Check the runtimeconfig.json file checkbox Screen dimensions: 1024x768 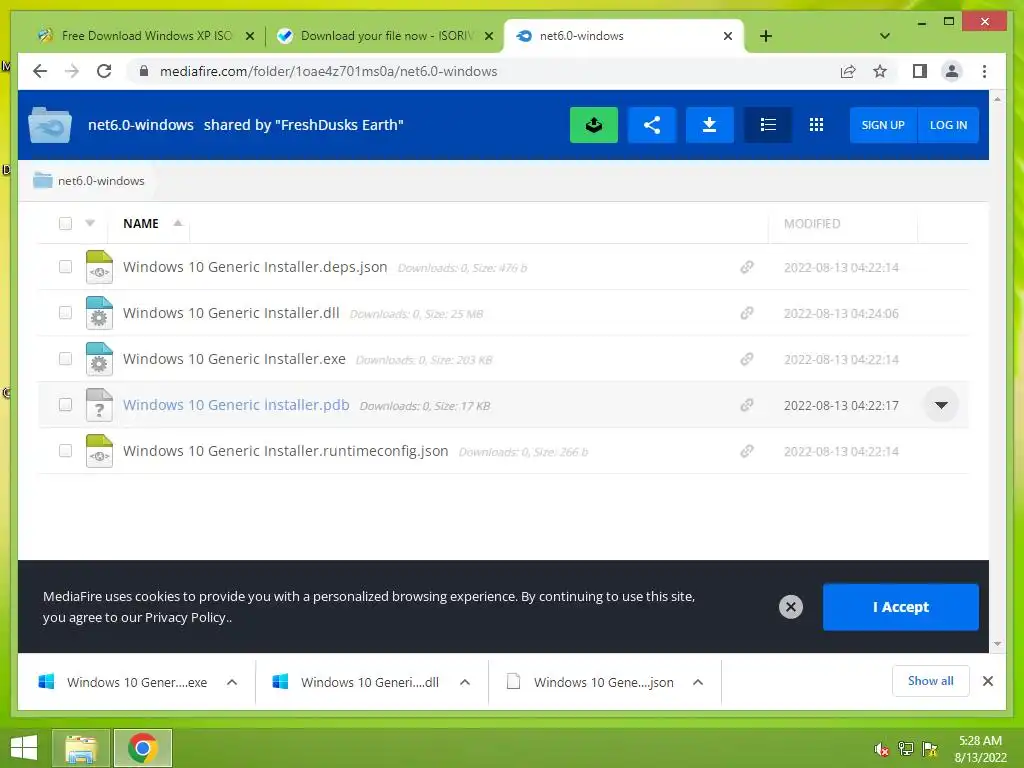[65, 451]
